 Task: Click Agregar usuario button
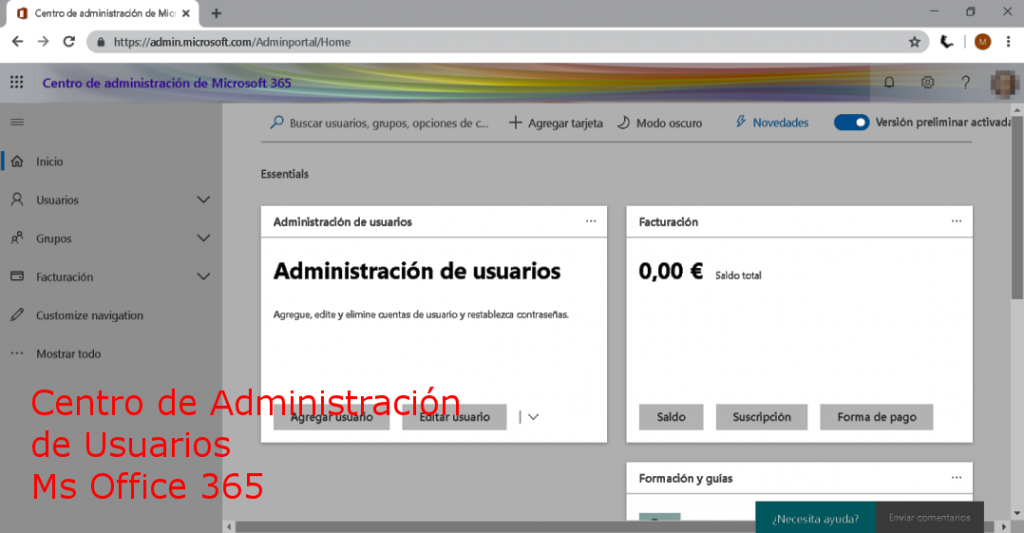click(332, 417)
